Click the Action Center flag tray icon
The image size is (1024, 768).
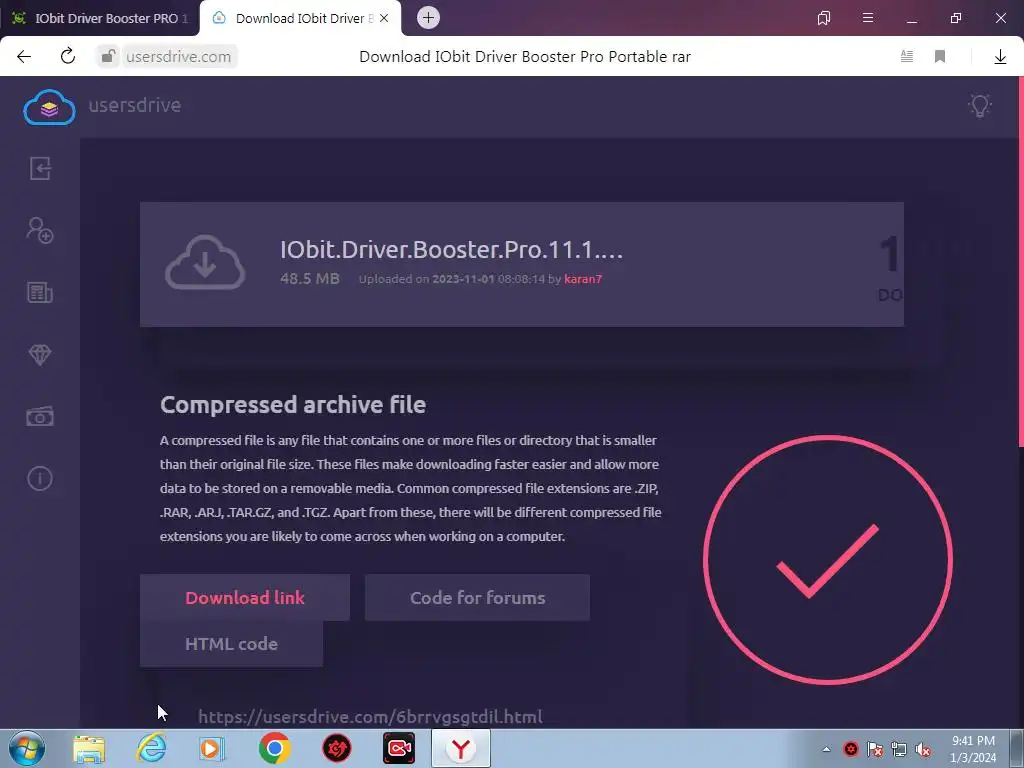click(x=875, y=749)
